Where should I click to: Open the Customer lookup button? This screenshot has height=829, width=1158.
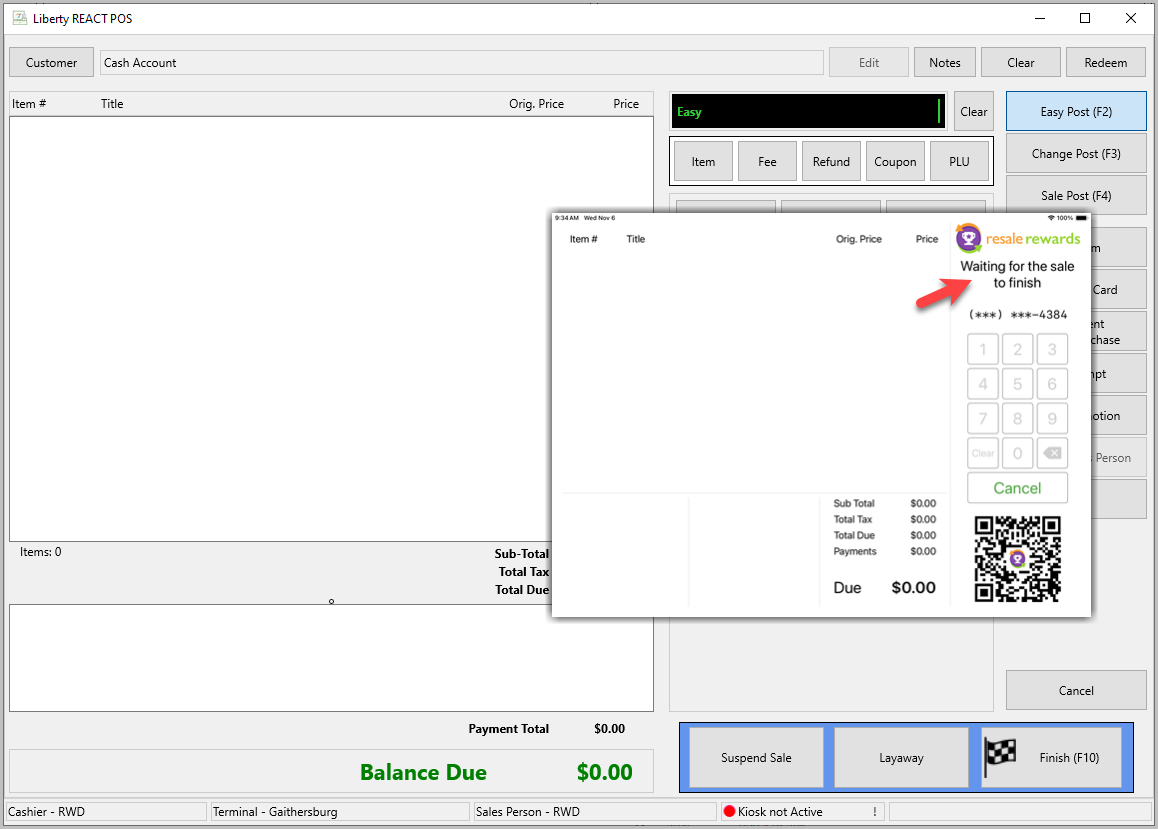51,63
